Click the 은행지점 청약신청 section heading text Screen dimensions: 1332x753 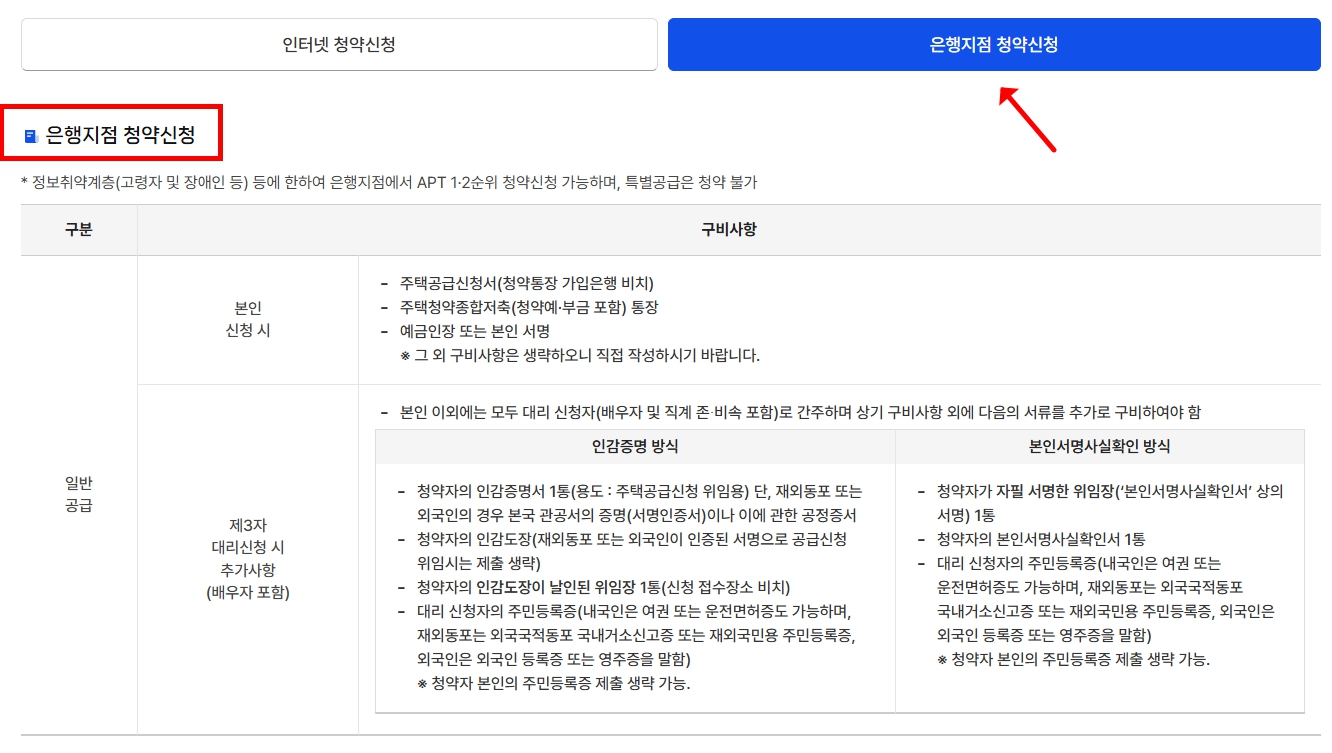(120, 135)
